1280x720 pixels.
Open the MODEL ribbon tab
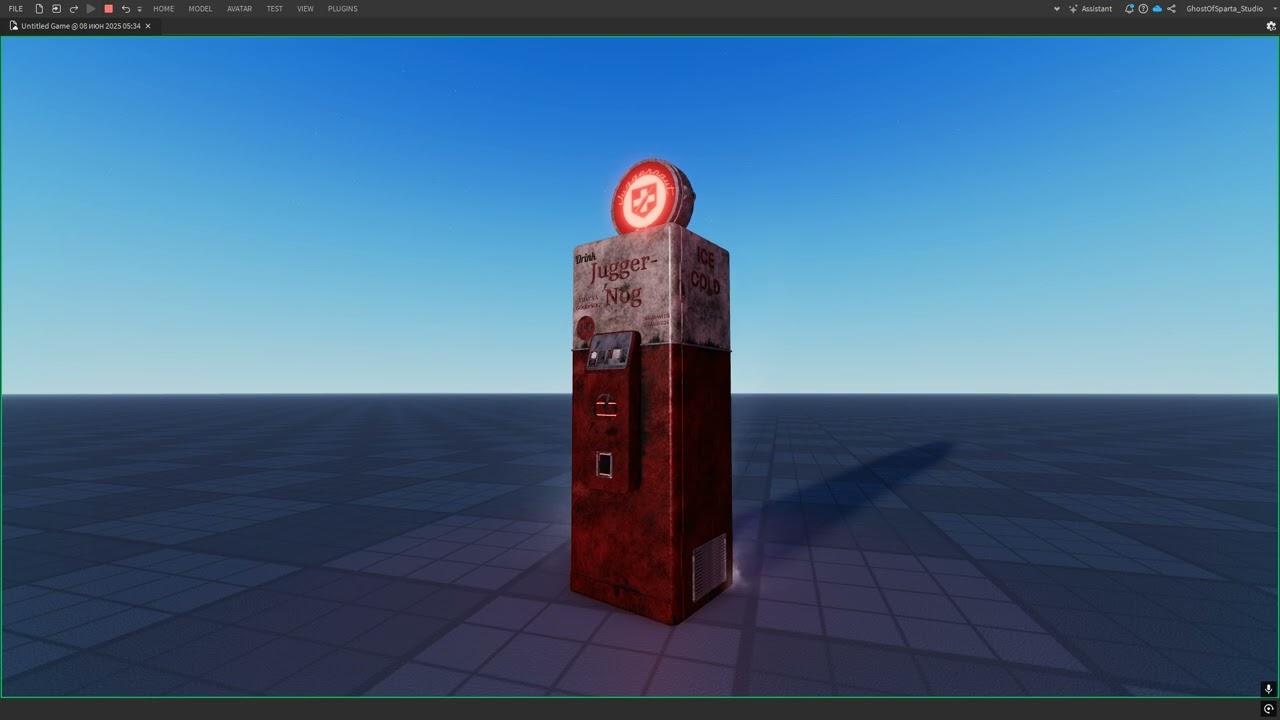coord(200,9)
